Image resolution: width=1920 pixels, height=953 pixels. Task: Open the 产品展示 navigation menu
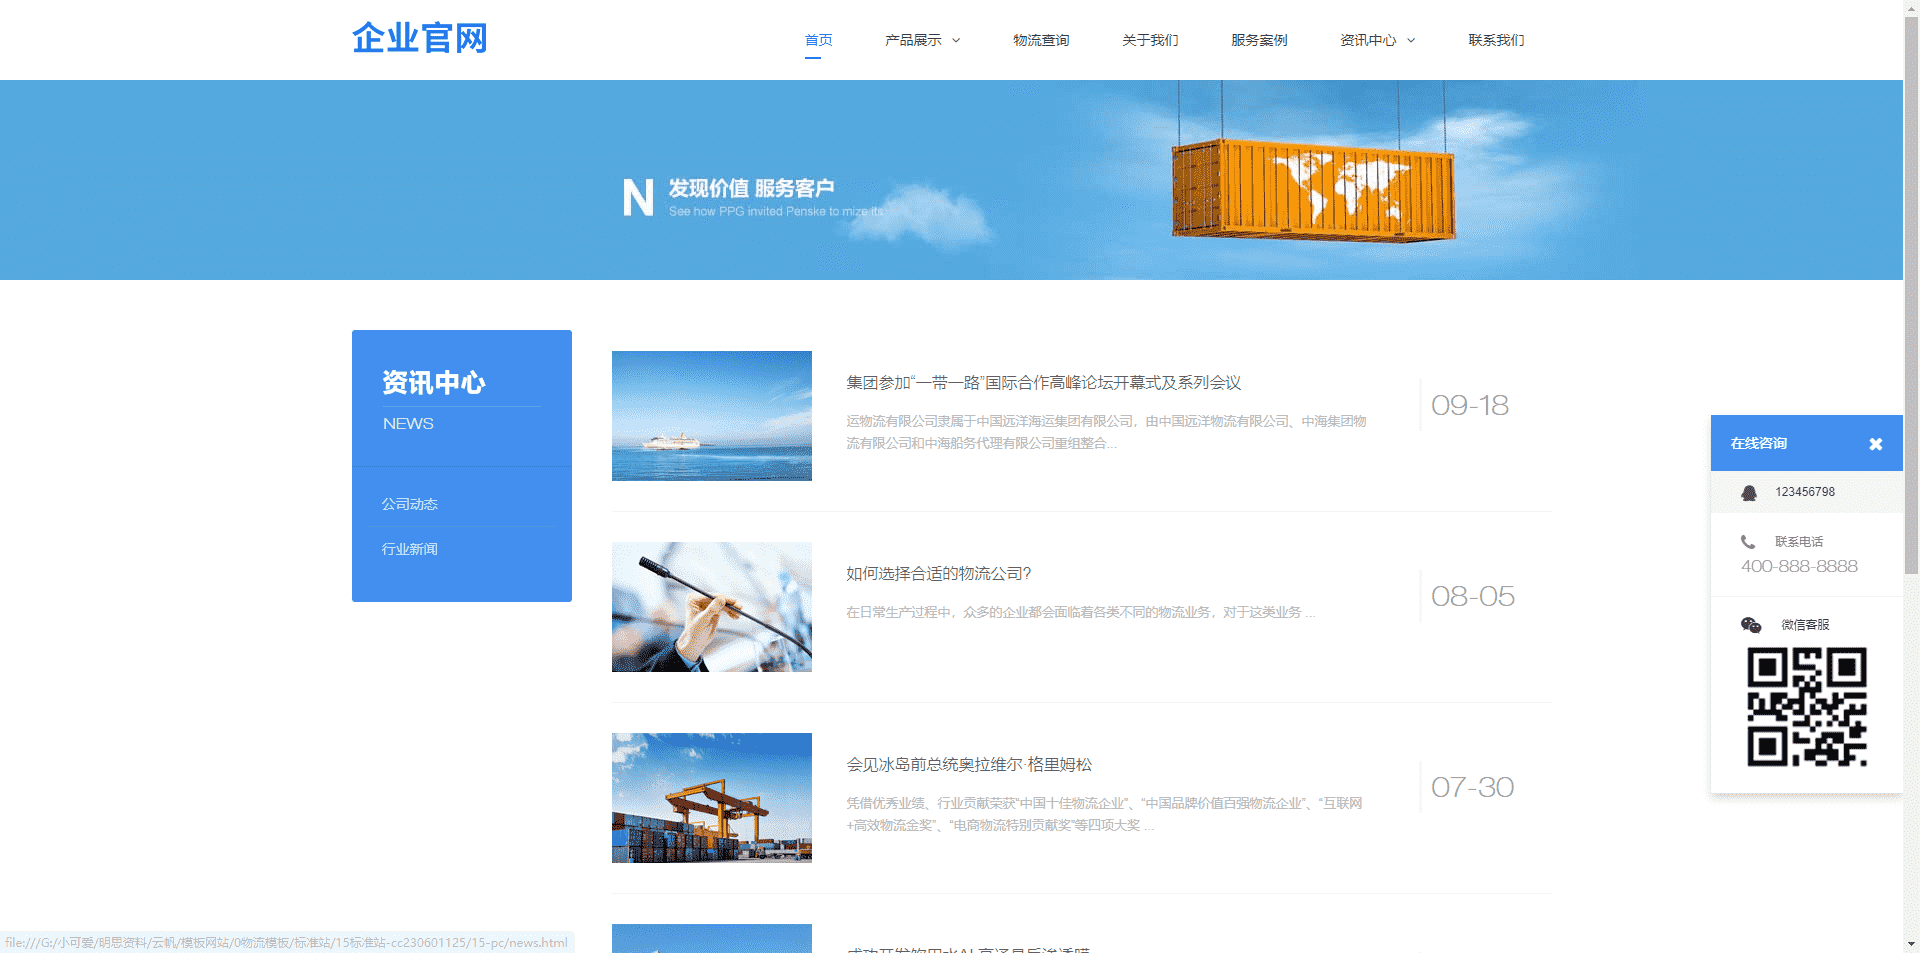click(913, 40)
